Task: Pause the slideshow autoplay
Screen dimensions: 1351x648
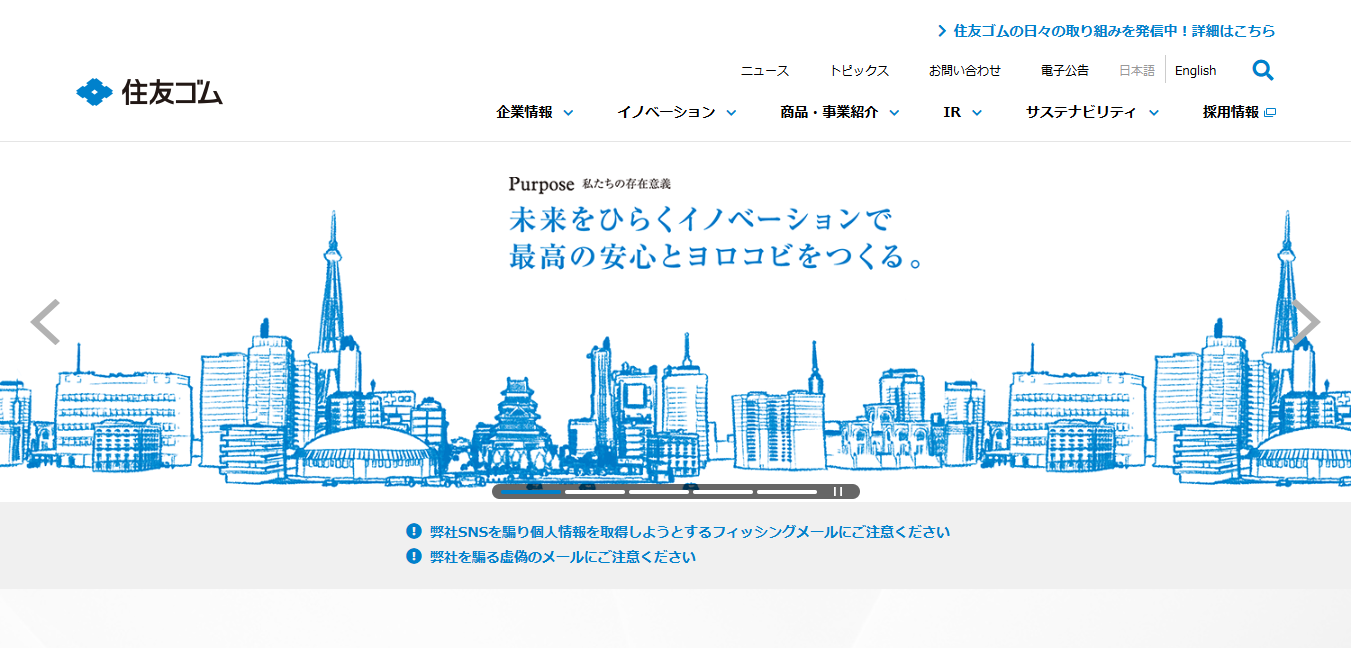Action: (x=838, y=491)
